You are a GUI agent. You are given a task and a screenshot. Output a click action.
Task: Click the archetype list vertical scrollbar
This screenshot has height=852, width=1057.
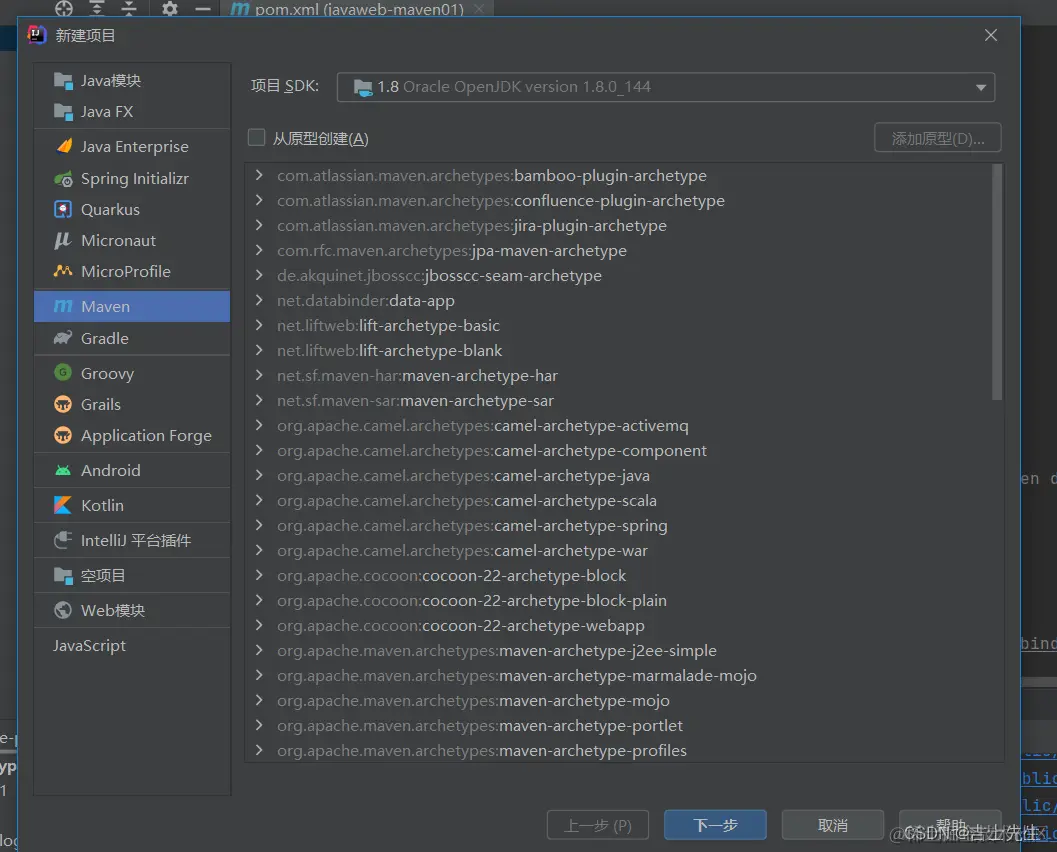(x=997, y=283)
